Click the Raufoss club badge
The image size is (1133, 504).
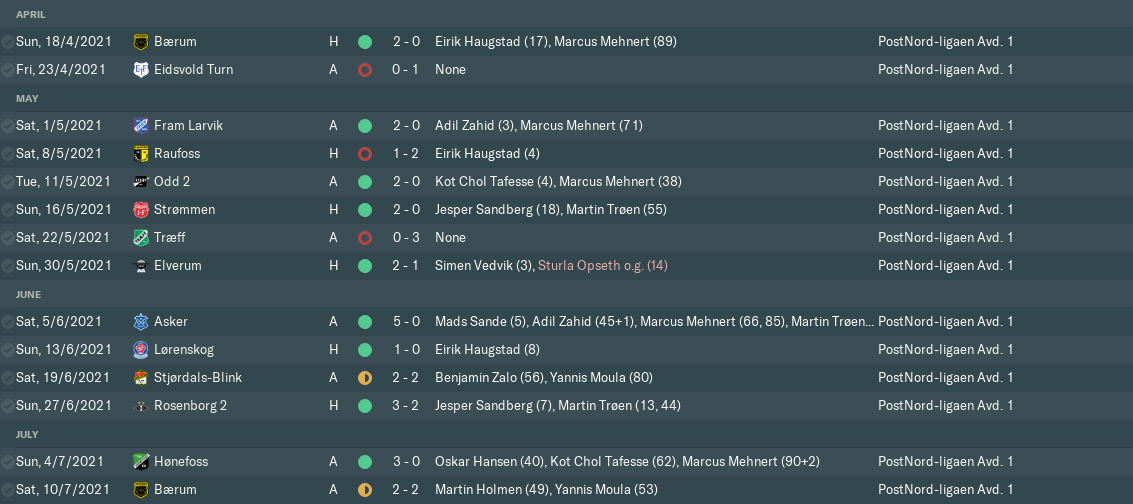(x=140, y=154)
